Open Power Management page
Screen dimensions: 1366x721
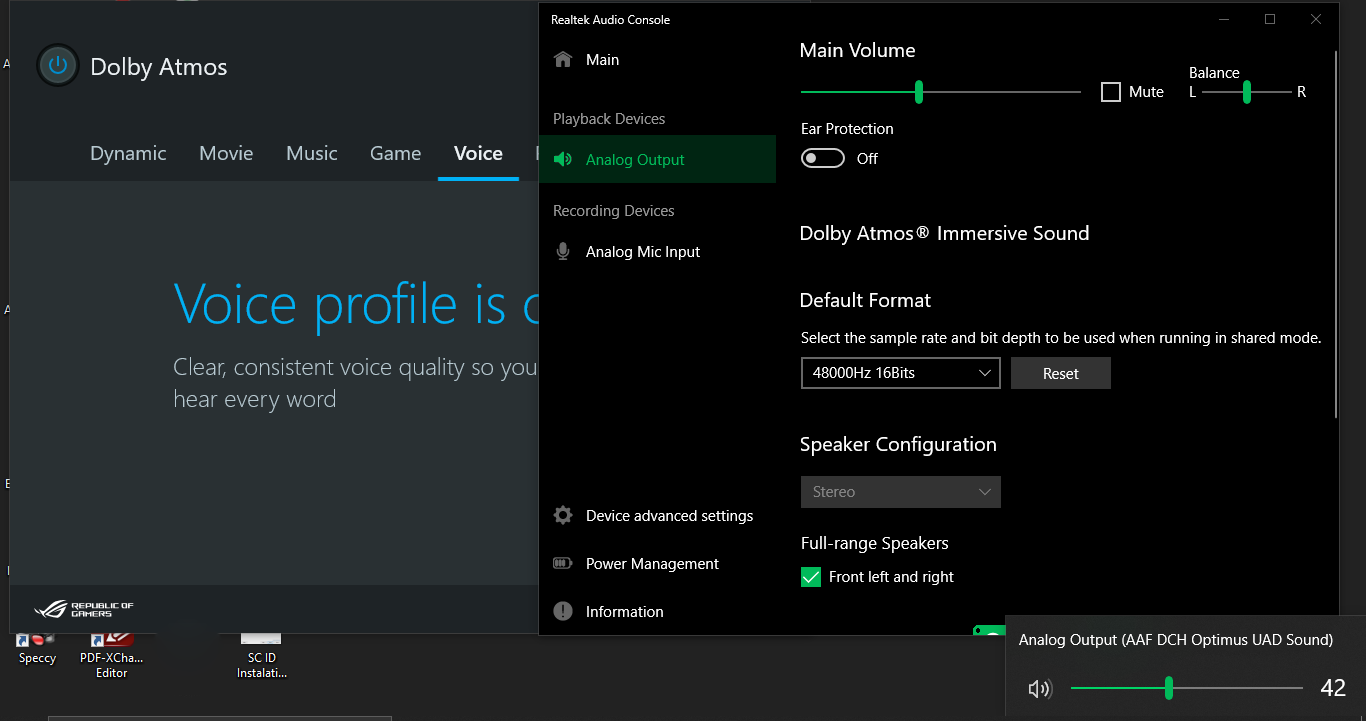tap(657, 564)
